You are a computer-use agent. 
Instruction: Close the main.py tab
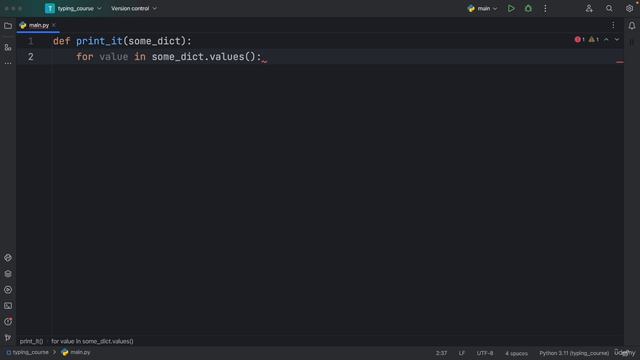[54, 25]
